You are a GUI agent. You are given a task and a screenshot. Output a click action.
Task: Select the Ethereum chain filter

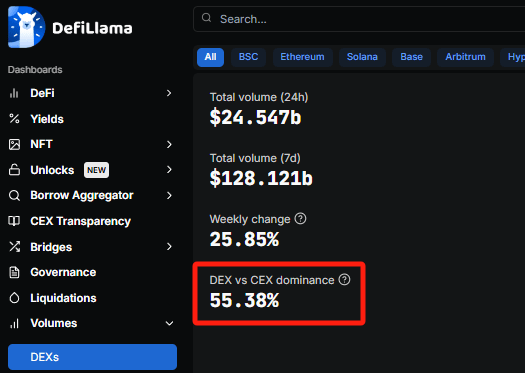point(303,57)
